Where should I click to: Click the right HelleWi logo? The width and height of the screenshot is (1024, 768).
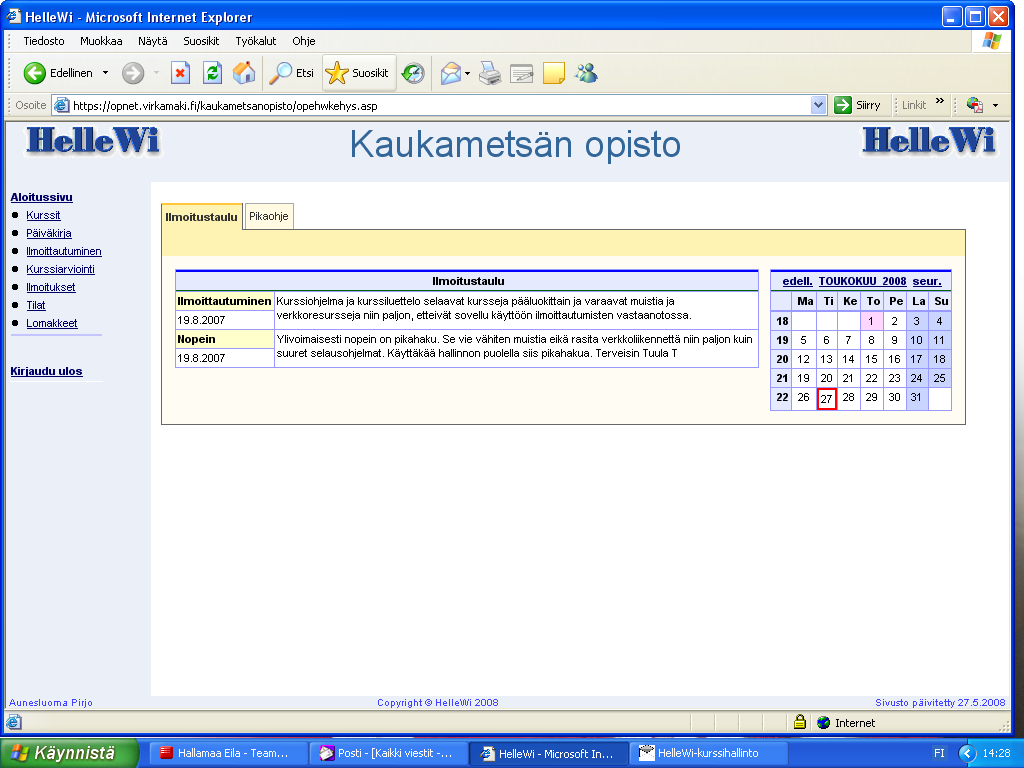(929, 142)
